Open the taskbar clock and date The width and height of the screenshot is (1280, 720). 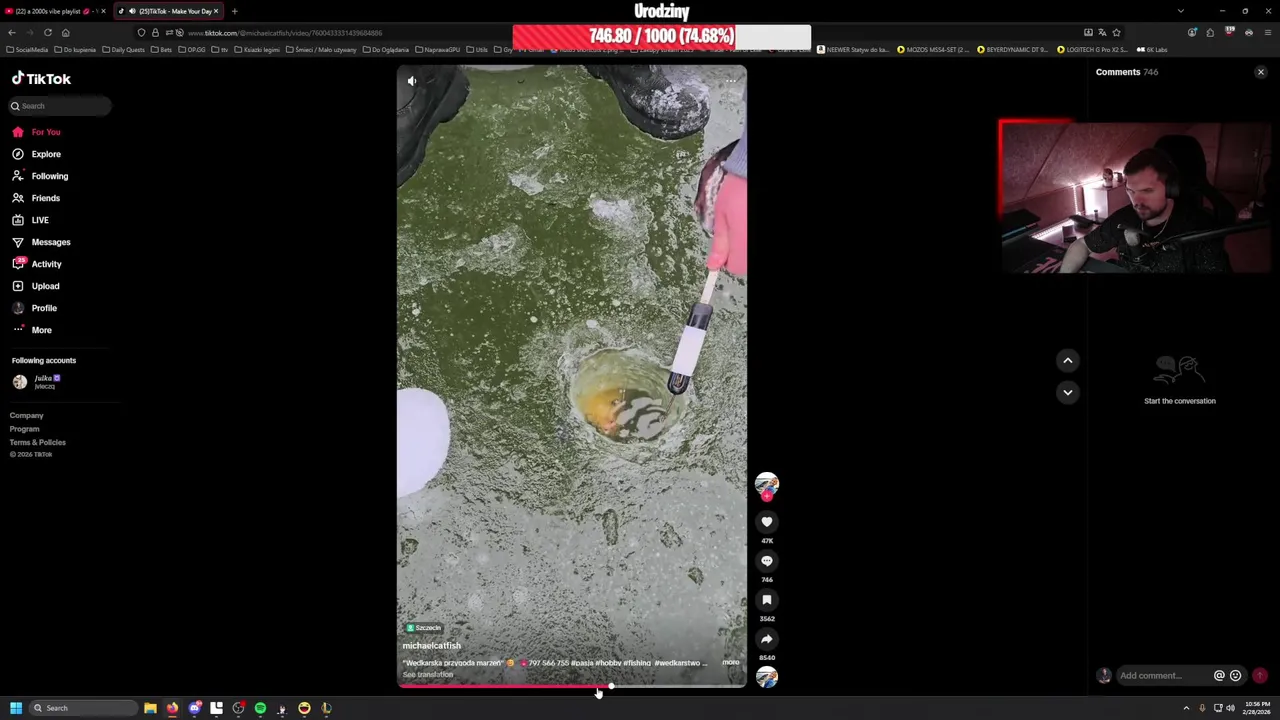pos(1257,708)
